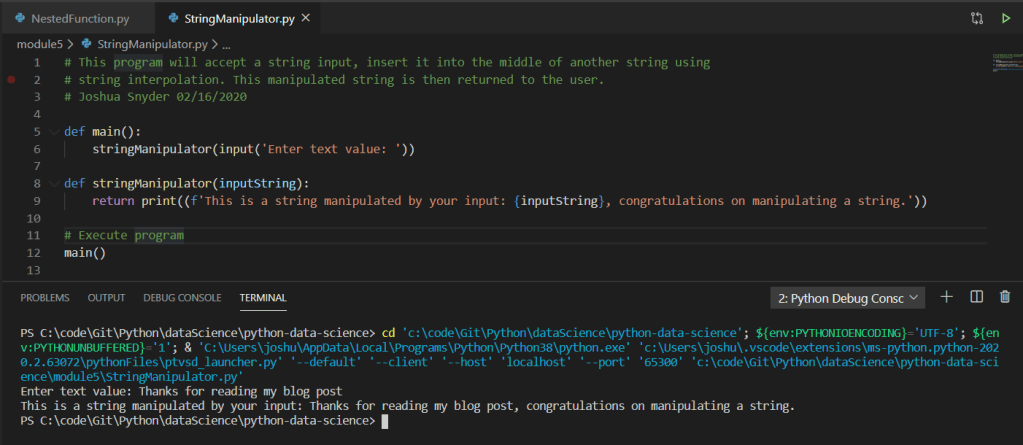Screen dimensions: 1023x445
Task: Click the Python file icon in the breadcrumb
Action: [86, 44]
